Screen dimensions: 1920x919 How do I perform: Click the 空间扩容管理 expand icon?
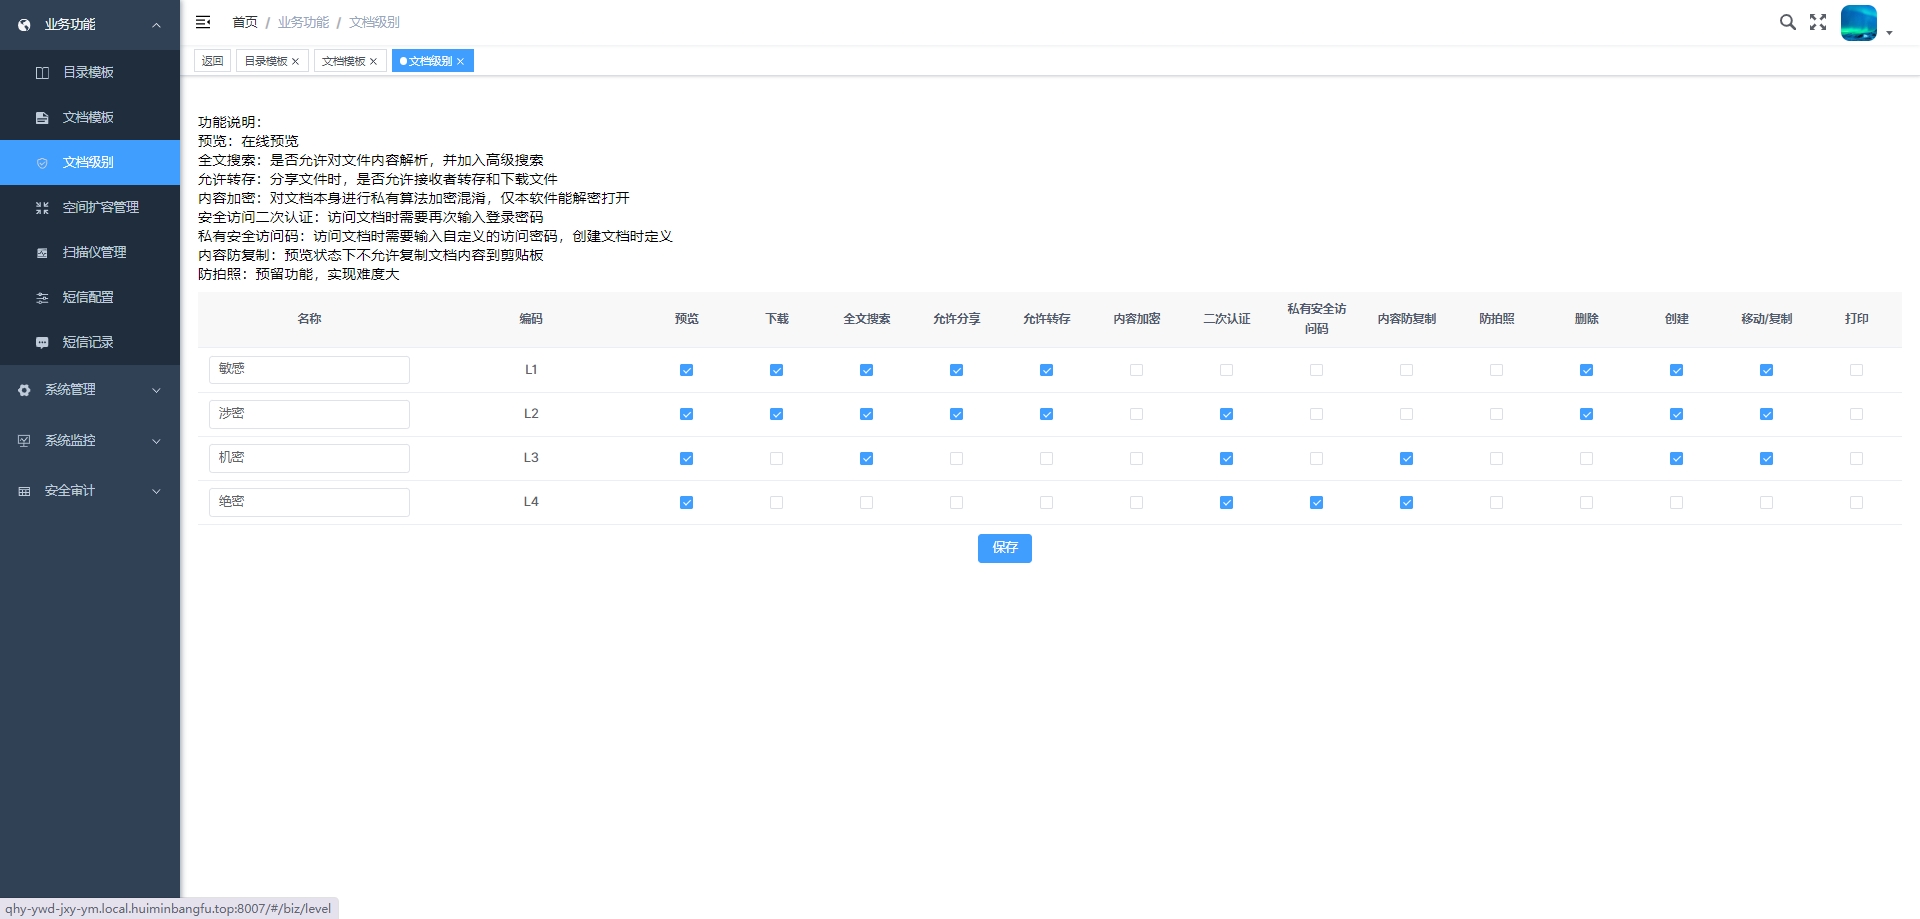coord(42,208)
